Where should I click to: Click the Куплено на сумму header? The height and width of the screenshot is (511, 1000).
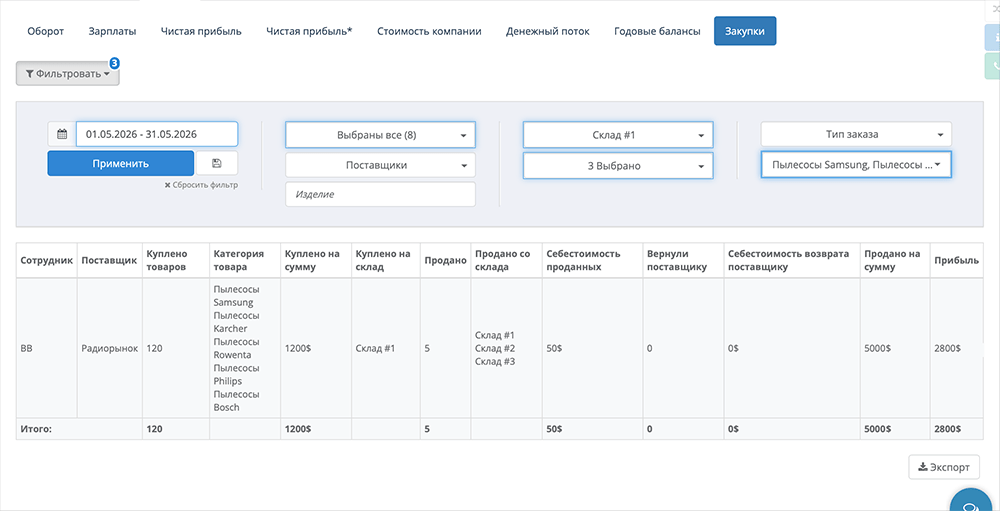(x=316, y=260)
